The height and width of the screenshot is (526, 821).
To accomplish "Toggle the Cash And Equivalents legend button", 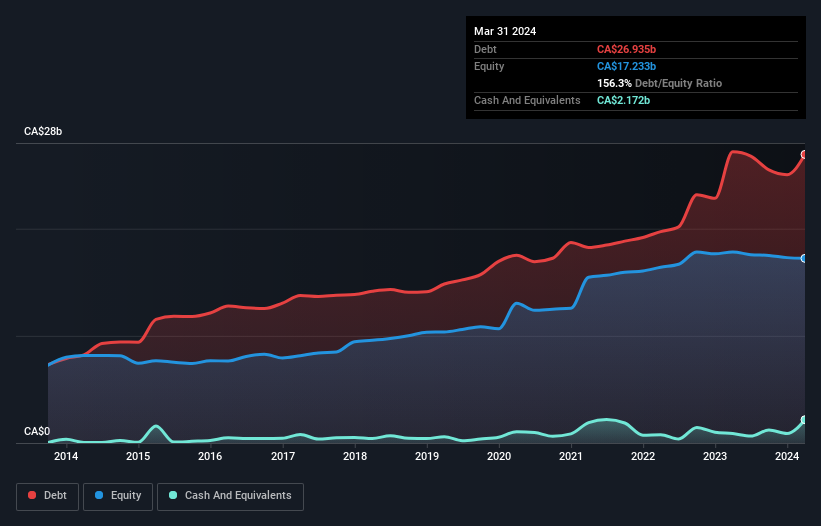I will click(230, 496).
